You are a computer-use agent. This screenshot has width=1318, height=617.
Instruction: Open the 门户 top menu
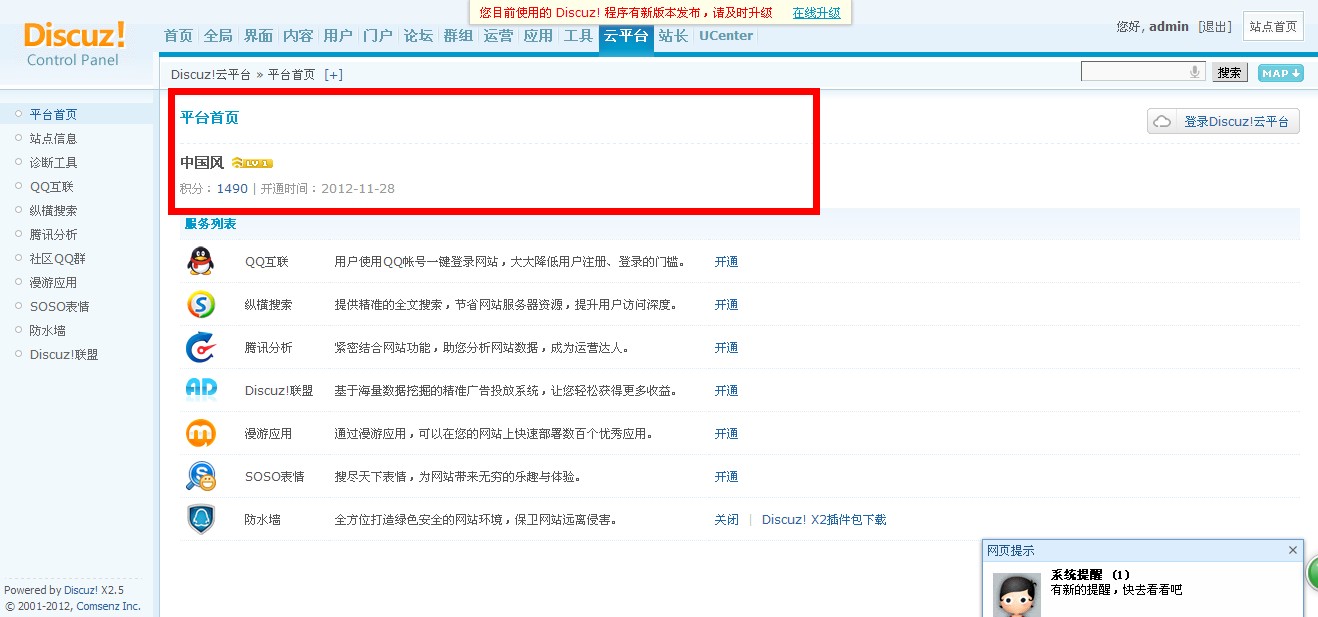(378, 36)
